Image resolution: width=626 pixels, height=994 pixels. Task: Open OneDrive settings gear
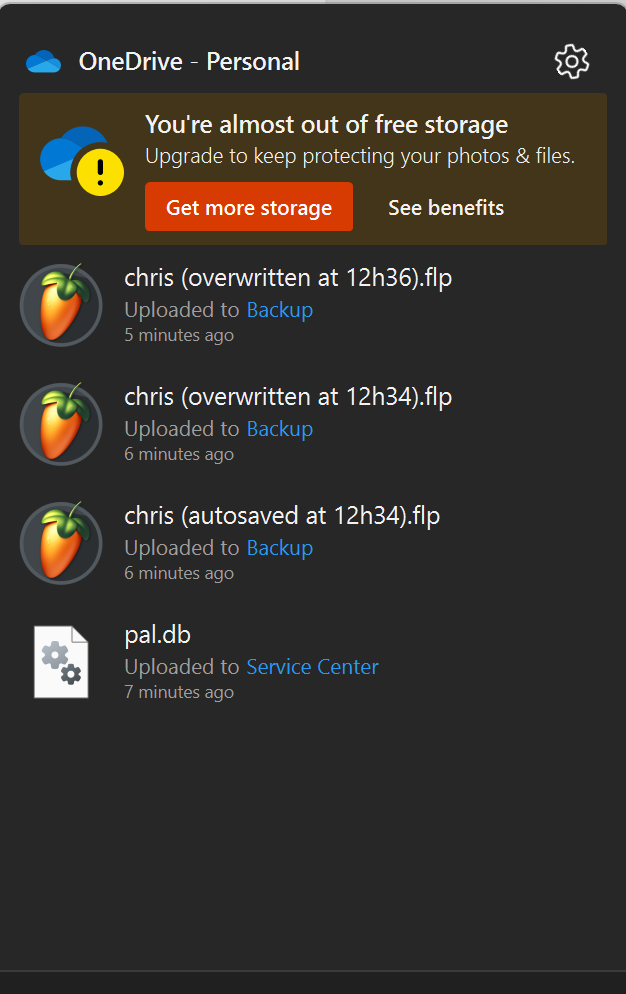point(572,62)
